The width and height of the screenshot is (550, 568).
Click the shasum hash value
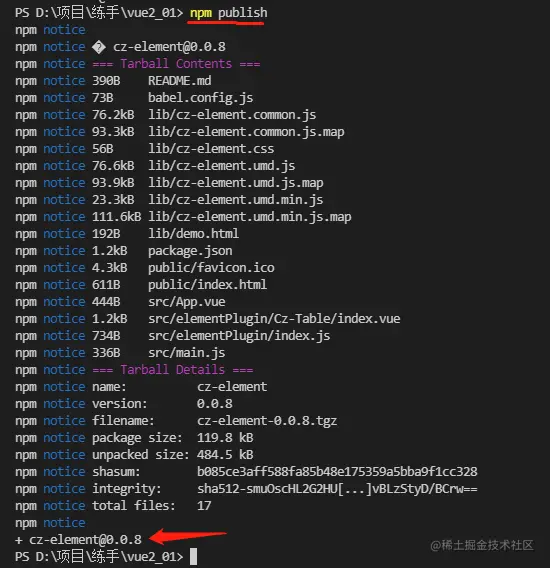point(337,472)
